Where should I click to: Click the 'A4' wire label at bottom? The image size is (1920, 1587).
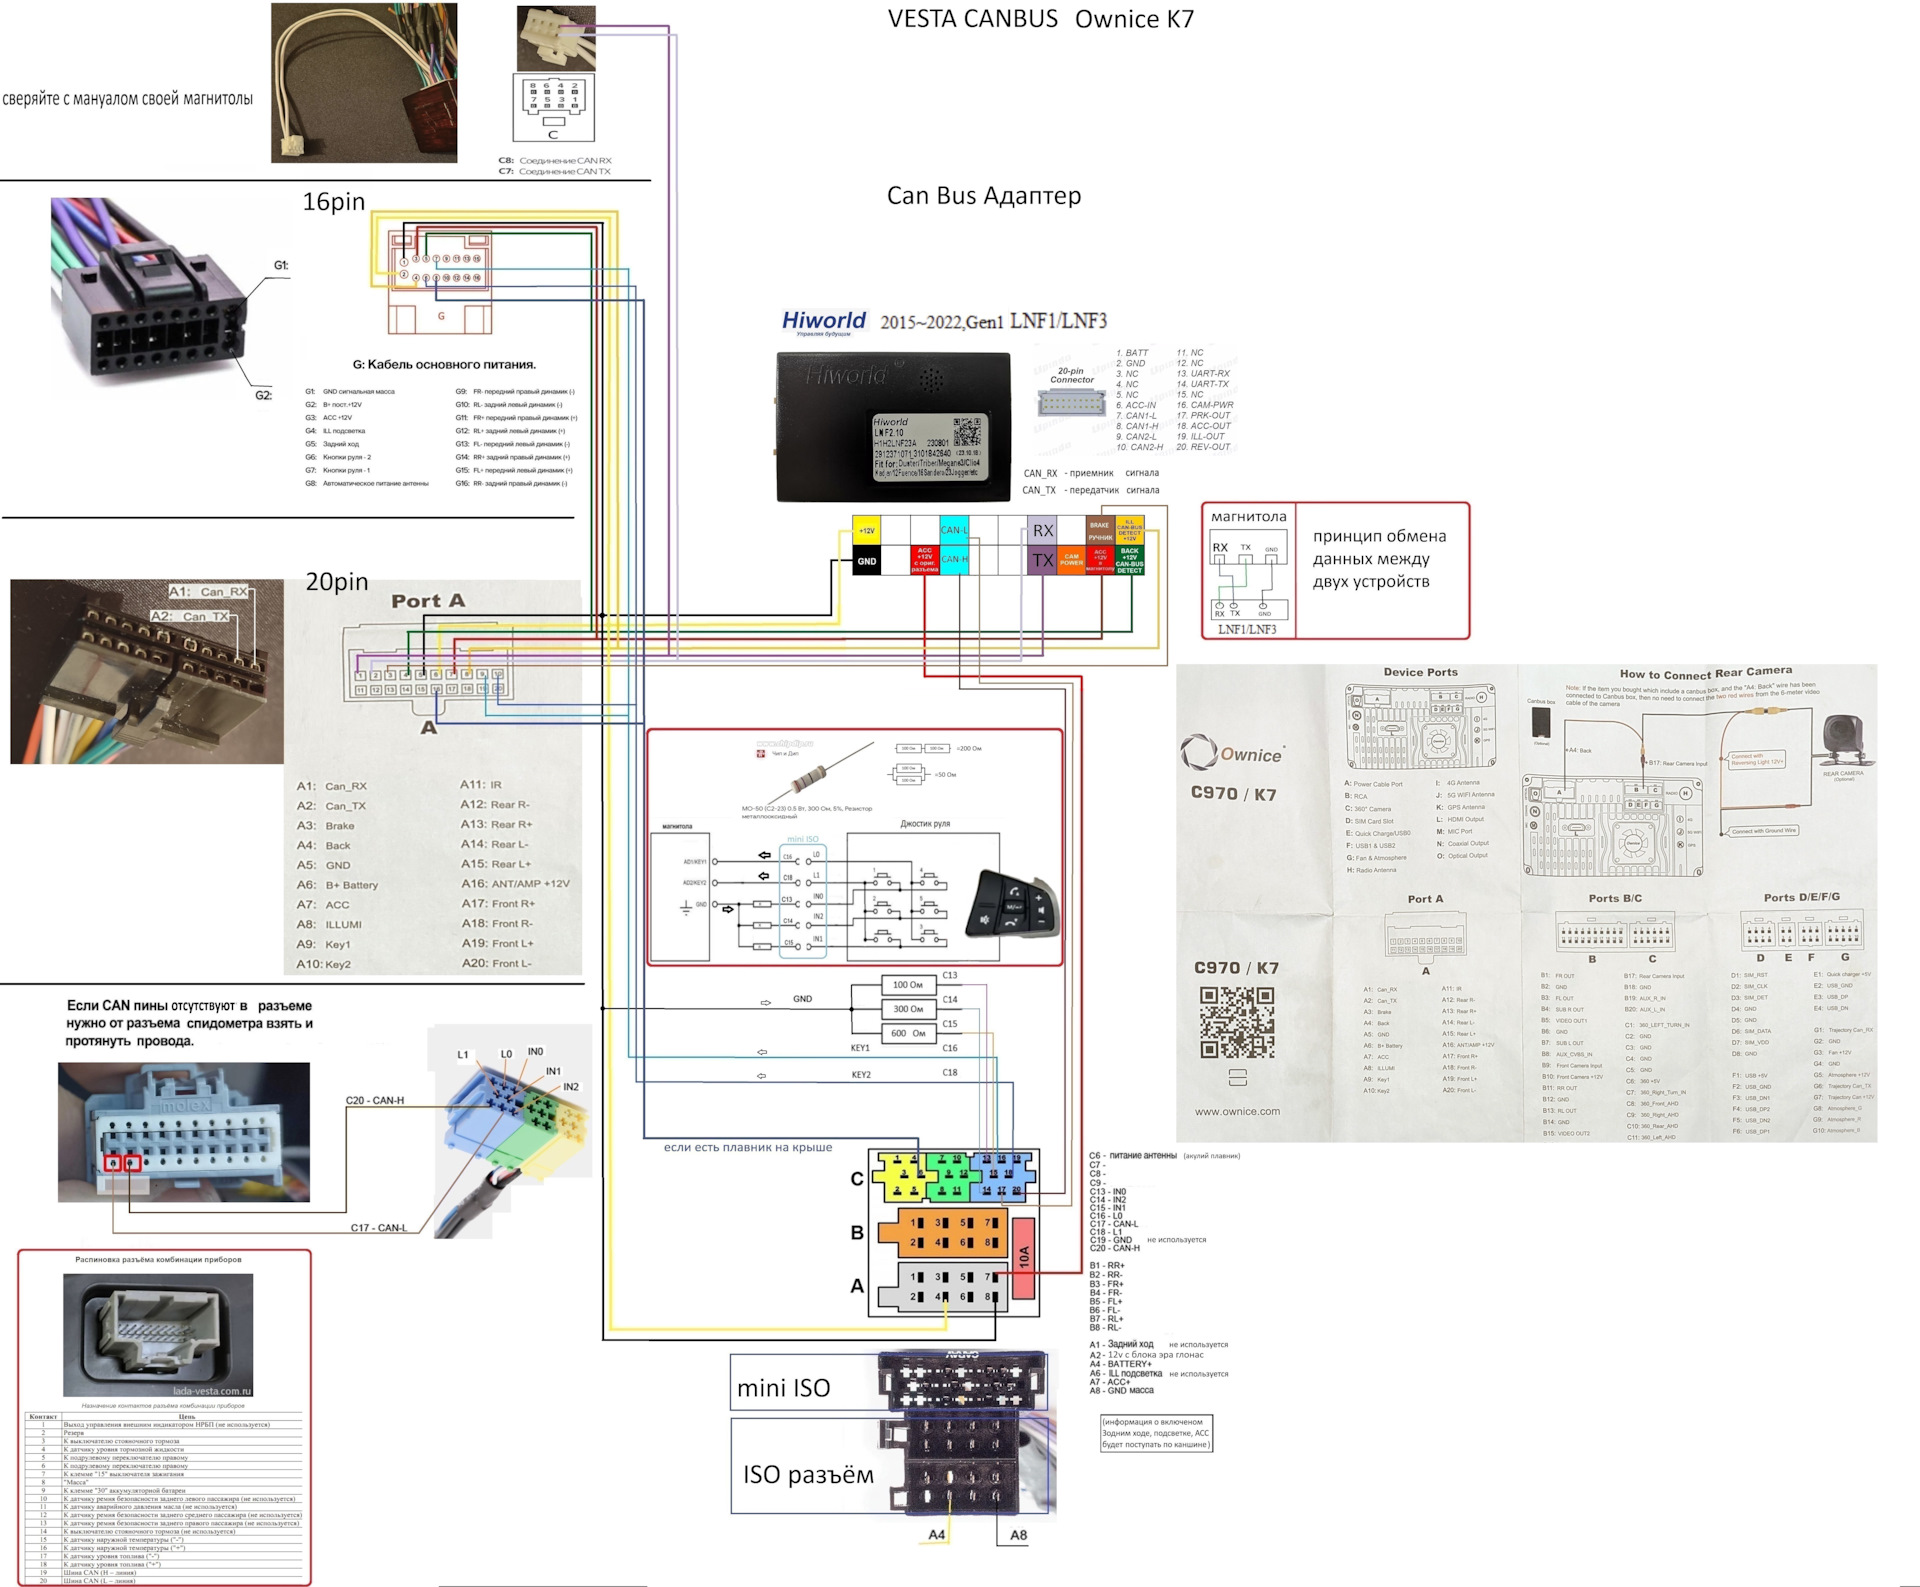click(x=936, y=1534)
